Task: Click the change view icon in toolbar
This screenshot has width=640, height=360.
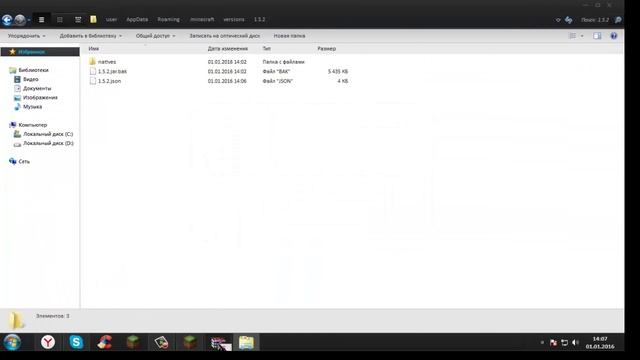Action: (x=572, y=36)
